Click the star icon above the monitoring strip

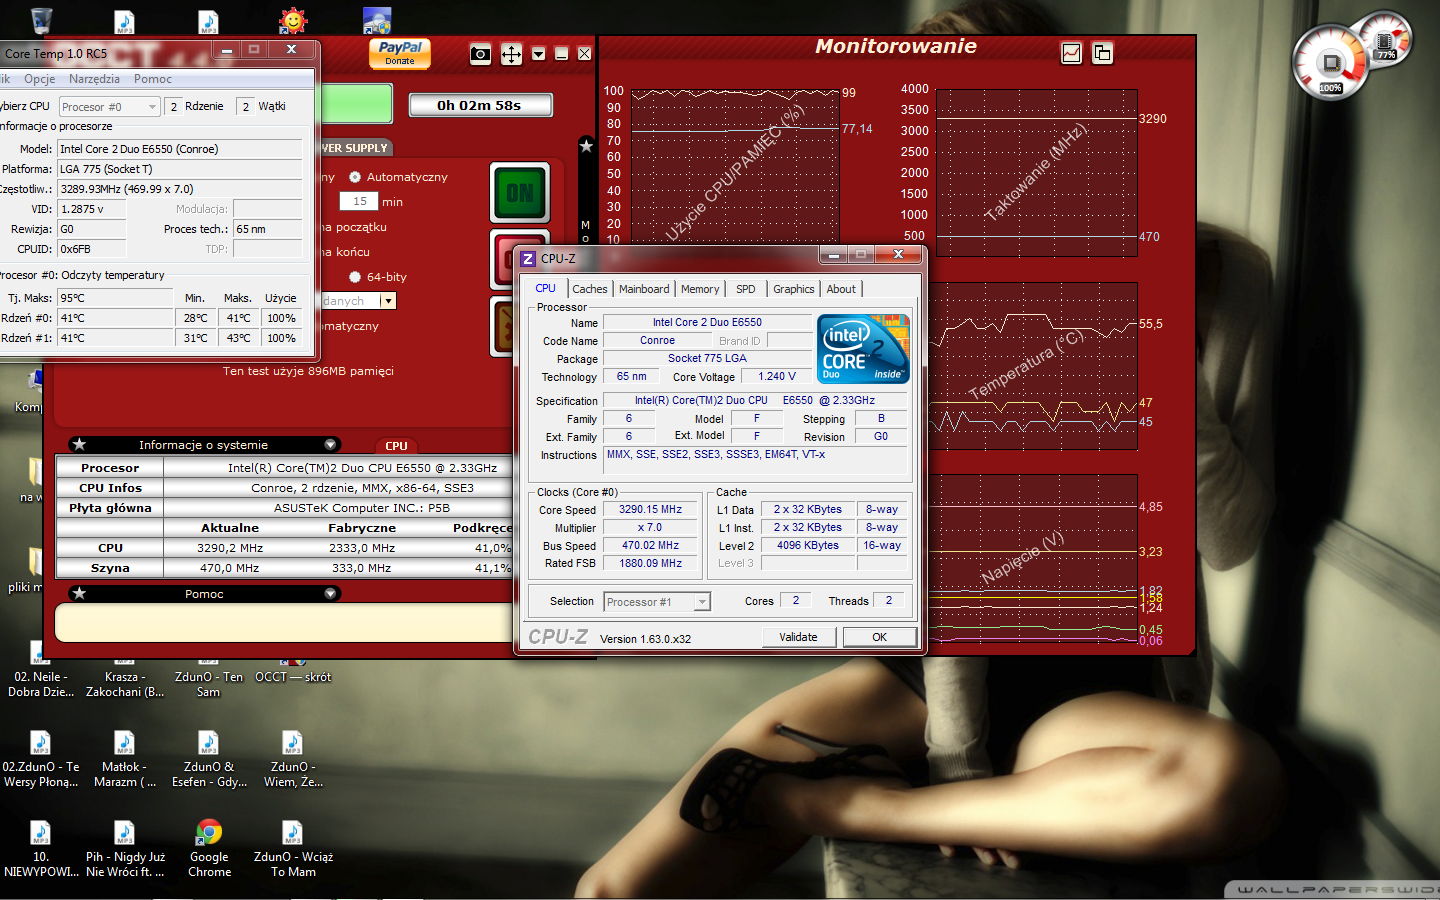(586, 146)
